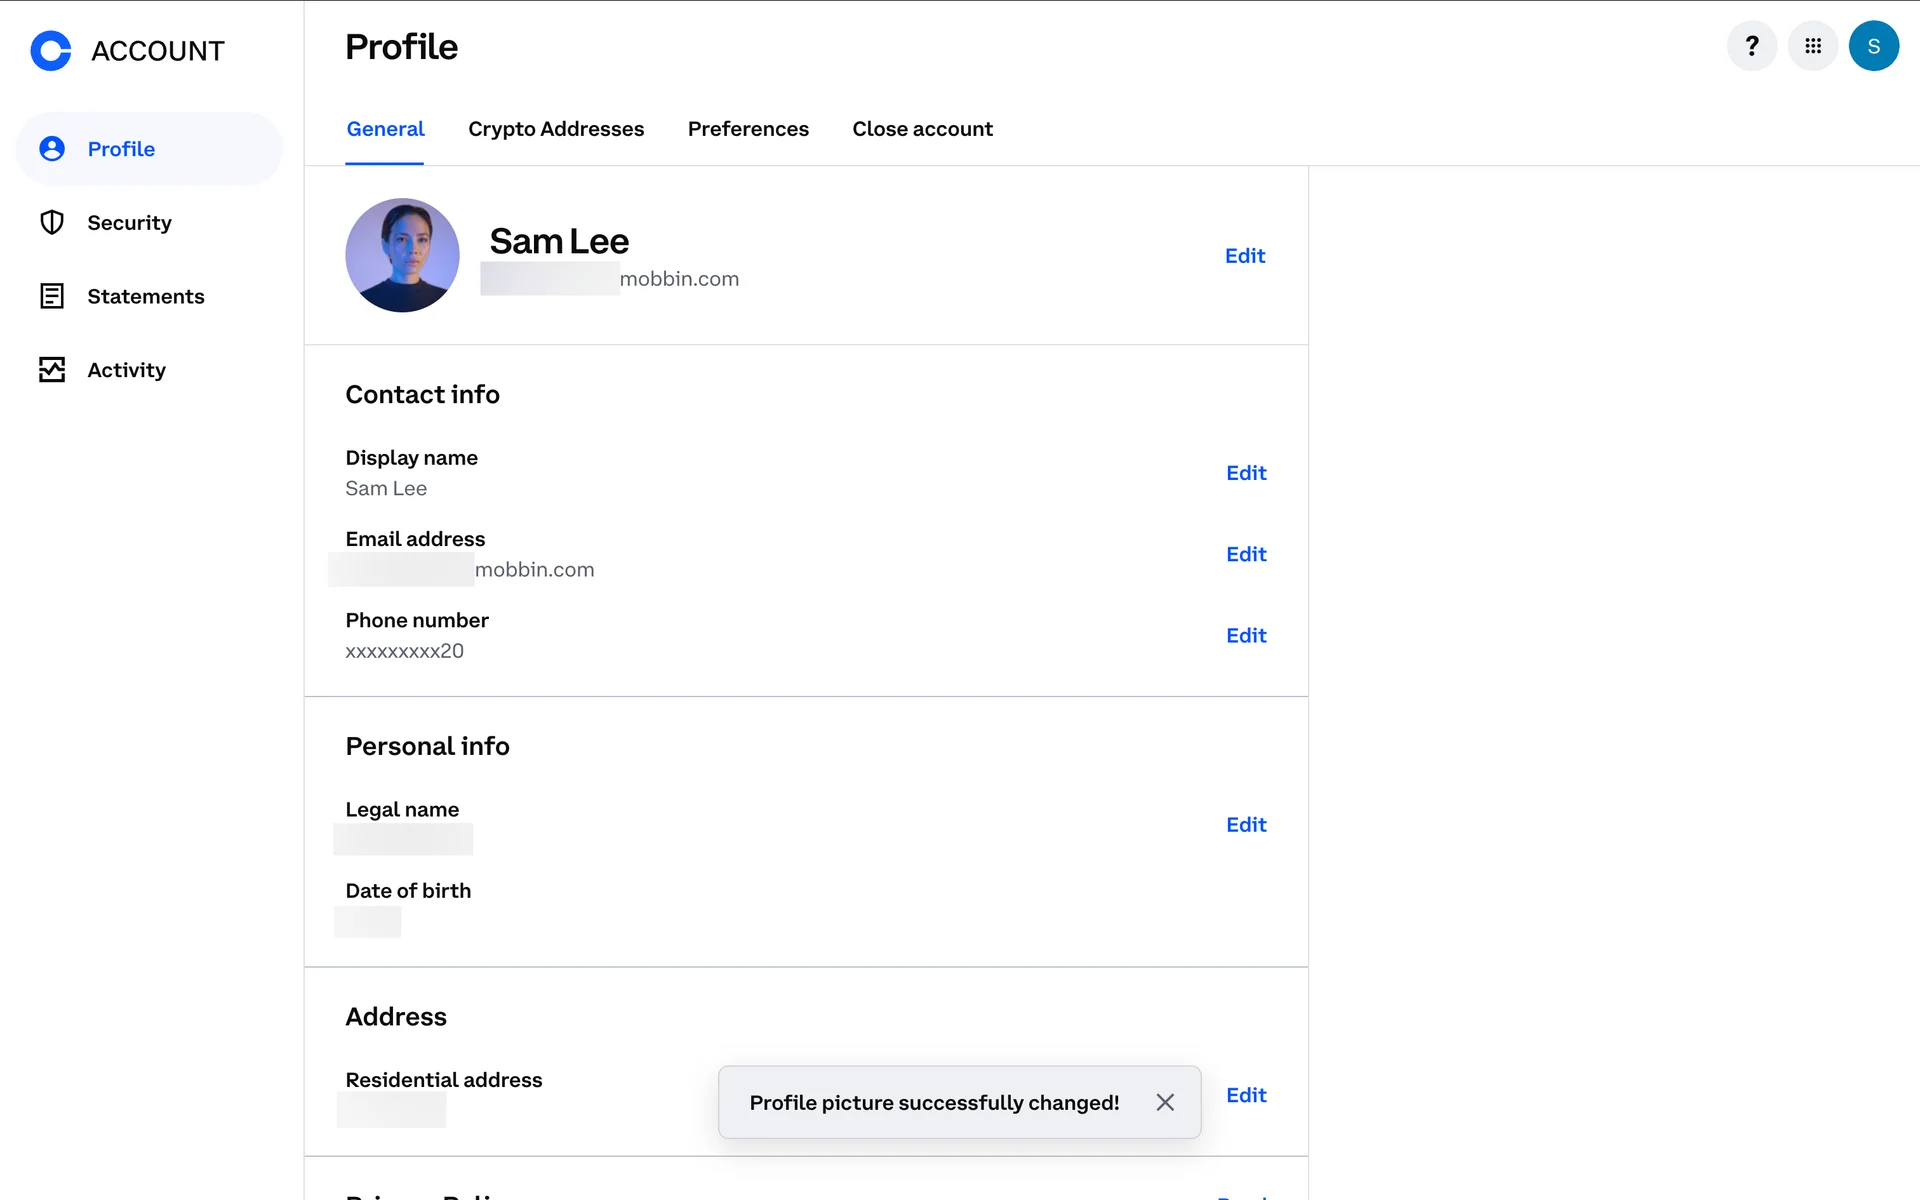Click the Security shield icon
Image resolution: width=1920 pixels, height=1200 pixels.
pos(52,222)
